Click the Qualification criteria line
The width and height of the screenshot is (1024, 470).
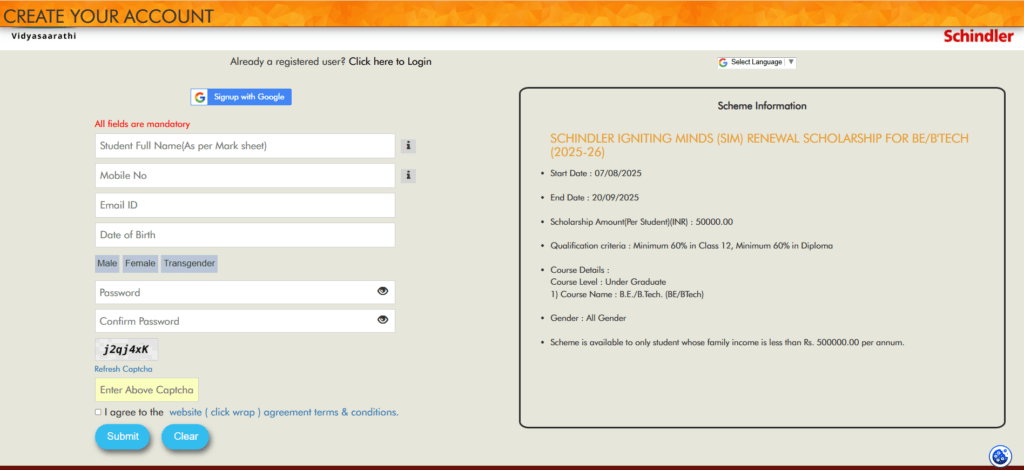692,246
